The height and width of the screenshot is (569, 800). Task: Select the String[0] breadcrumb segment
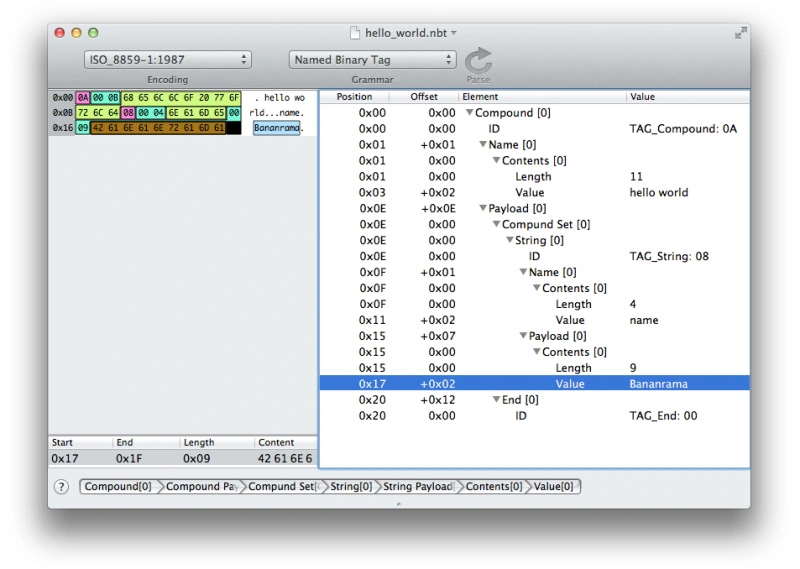pyautogui.click(x=351, y=487)
